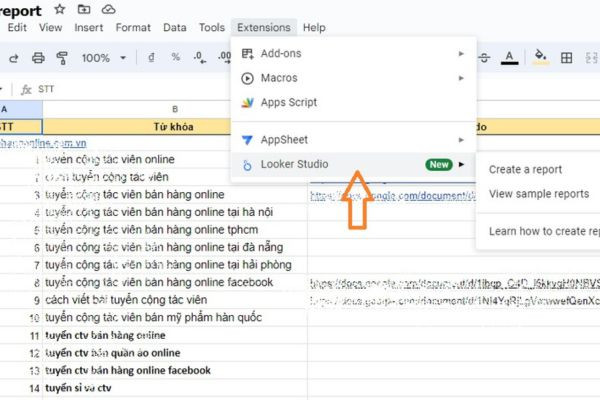Screen dimensions: 600x400
Task: Expand the Macros submenu arrow
Action: (461, 78)
